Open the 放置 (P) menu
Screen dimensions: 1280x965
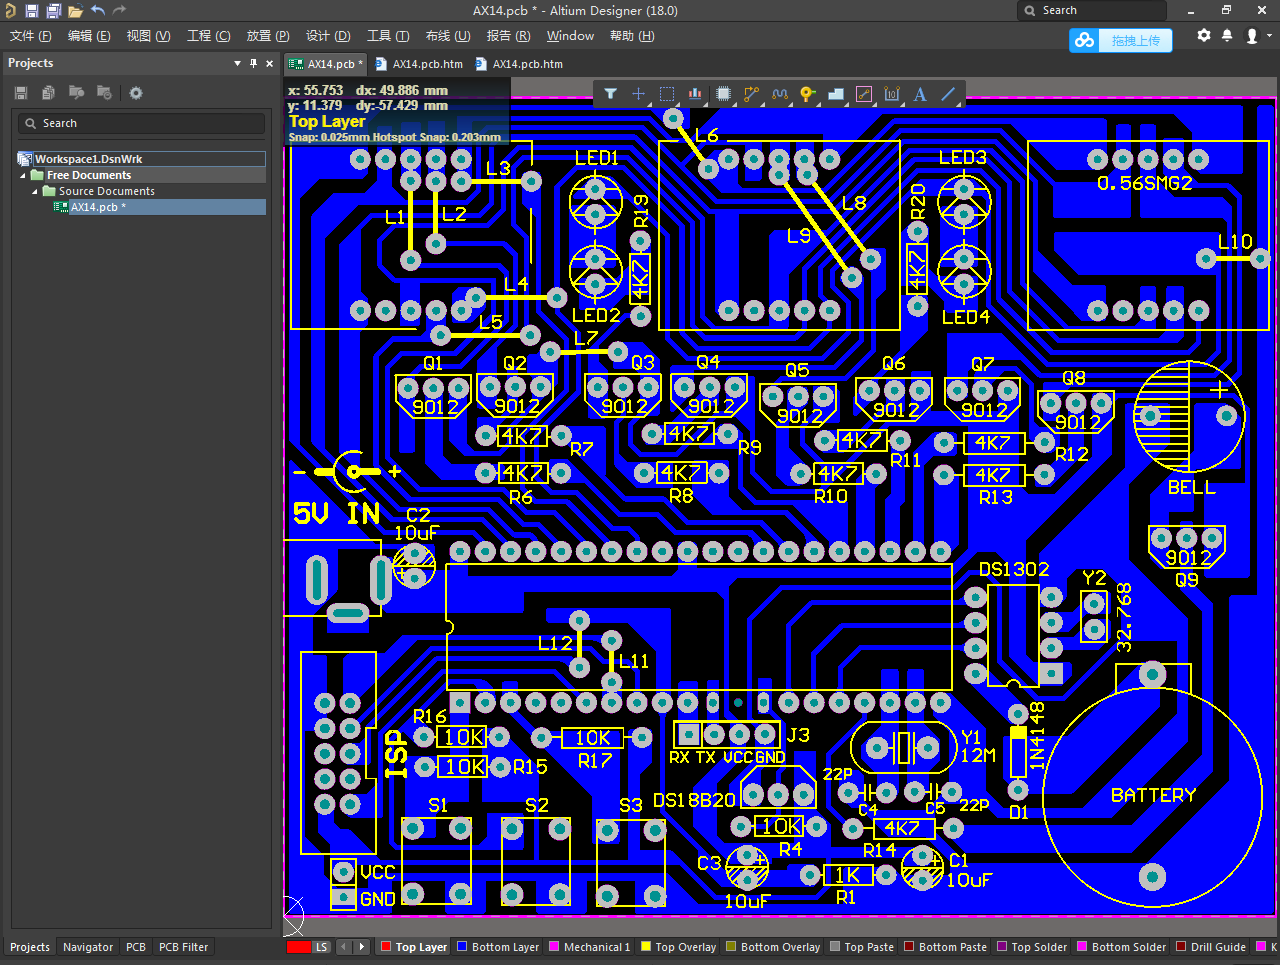(x=268, y=36)
